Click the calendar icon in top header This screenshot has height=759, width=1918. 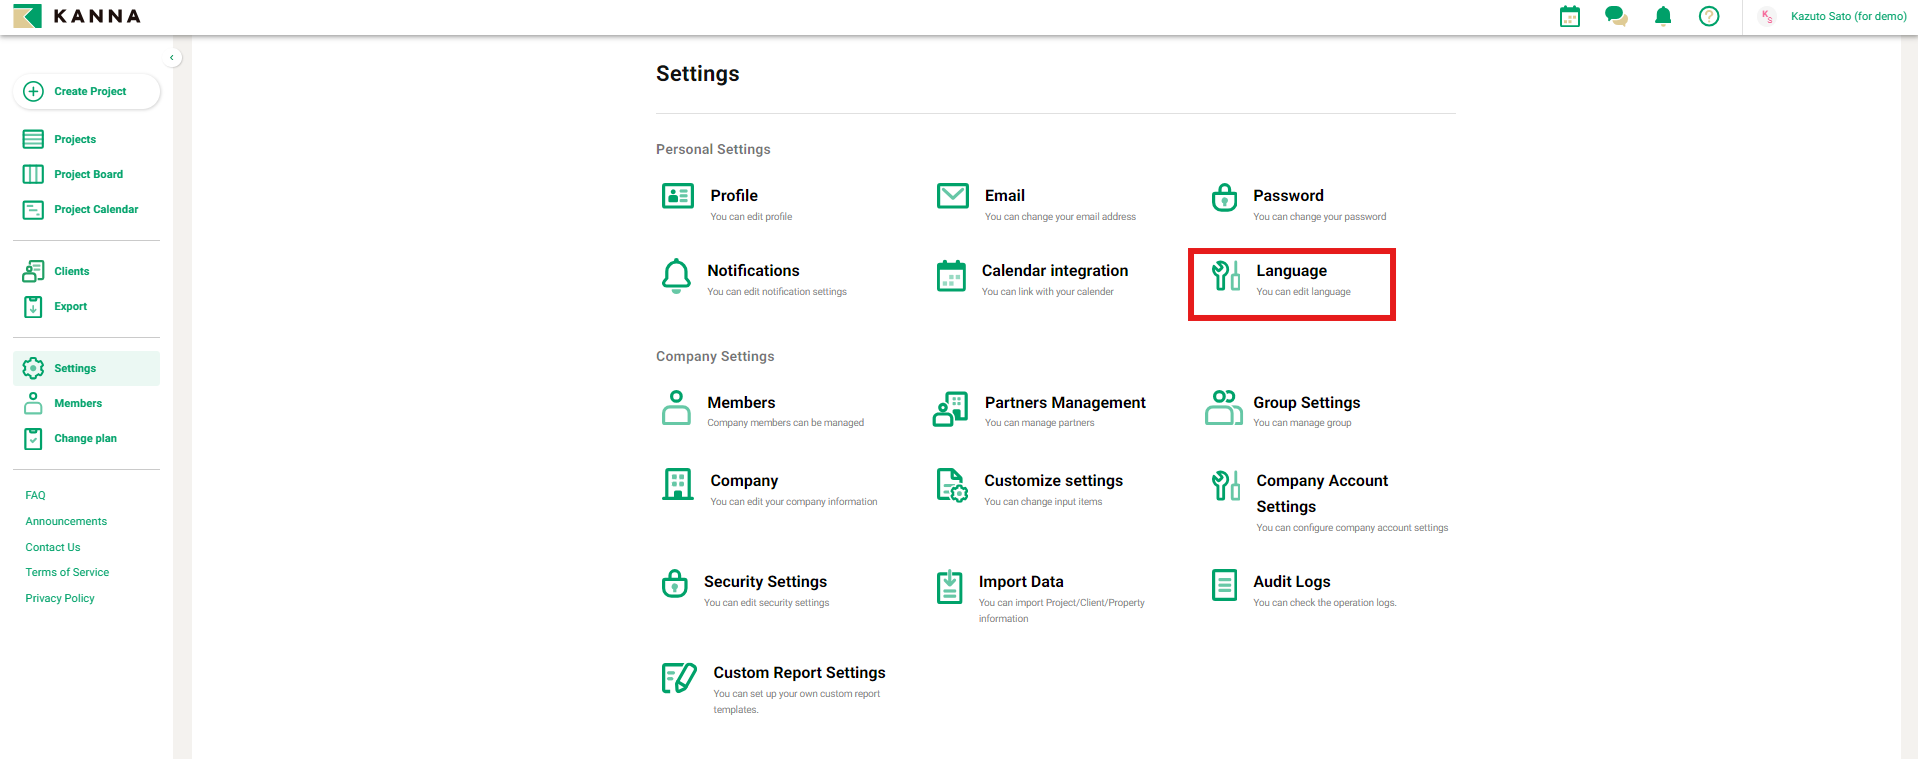(x=1569, y=16)
